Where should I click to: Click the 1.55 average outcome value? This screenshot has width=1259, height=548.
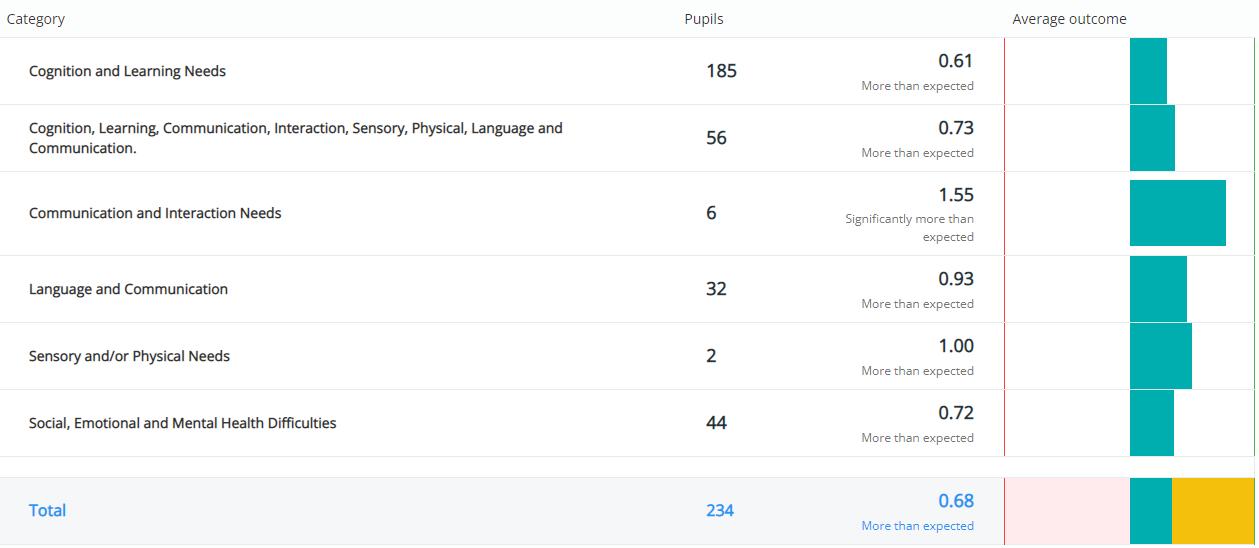click(x=955, y=195)
